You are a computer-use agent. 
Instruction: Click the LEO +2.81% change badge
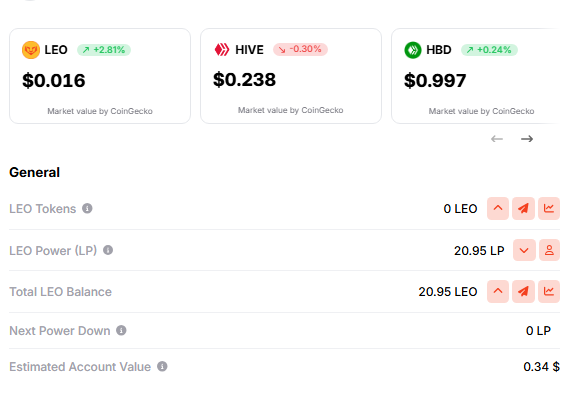point(104,50)
